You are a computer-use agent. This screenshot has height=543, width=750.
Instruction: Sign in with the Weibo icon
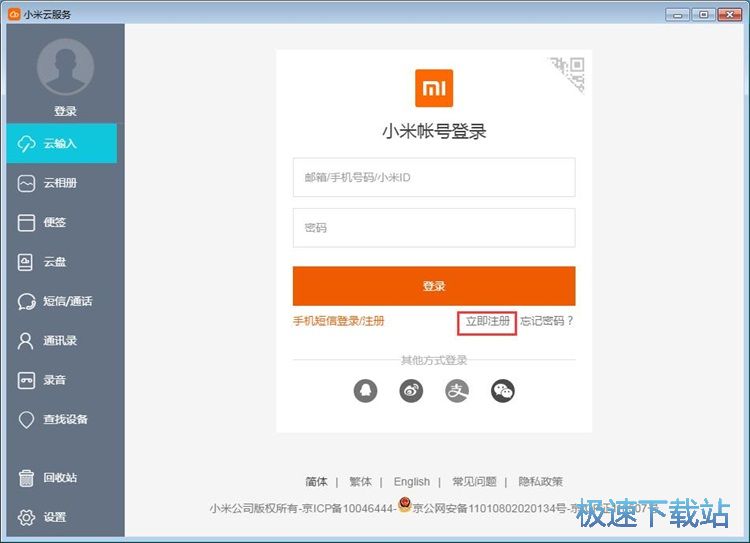pyautogui.click(x=411, y=391)
